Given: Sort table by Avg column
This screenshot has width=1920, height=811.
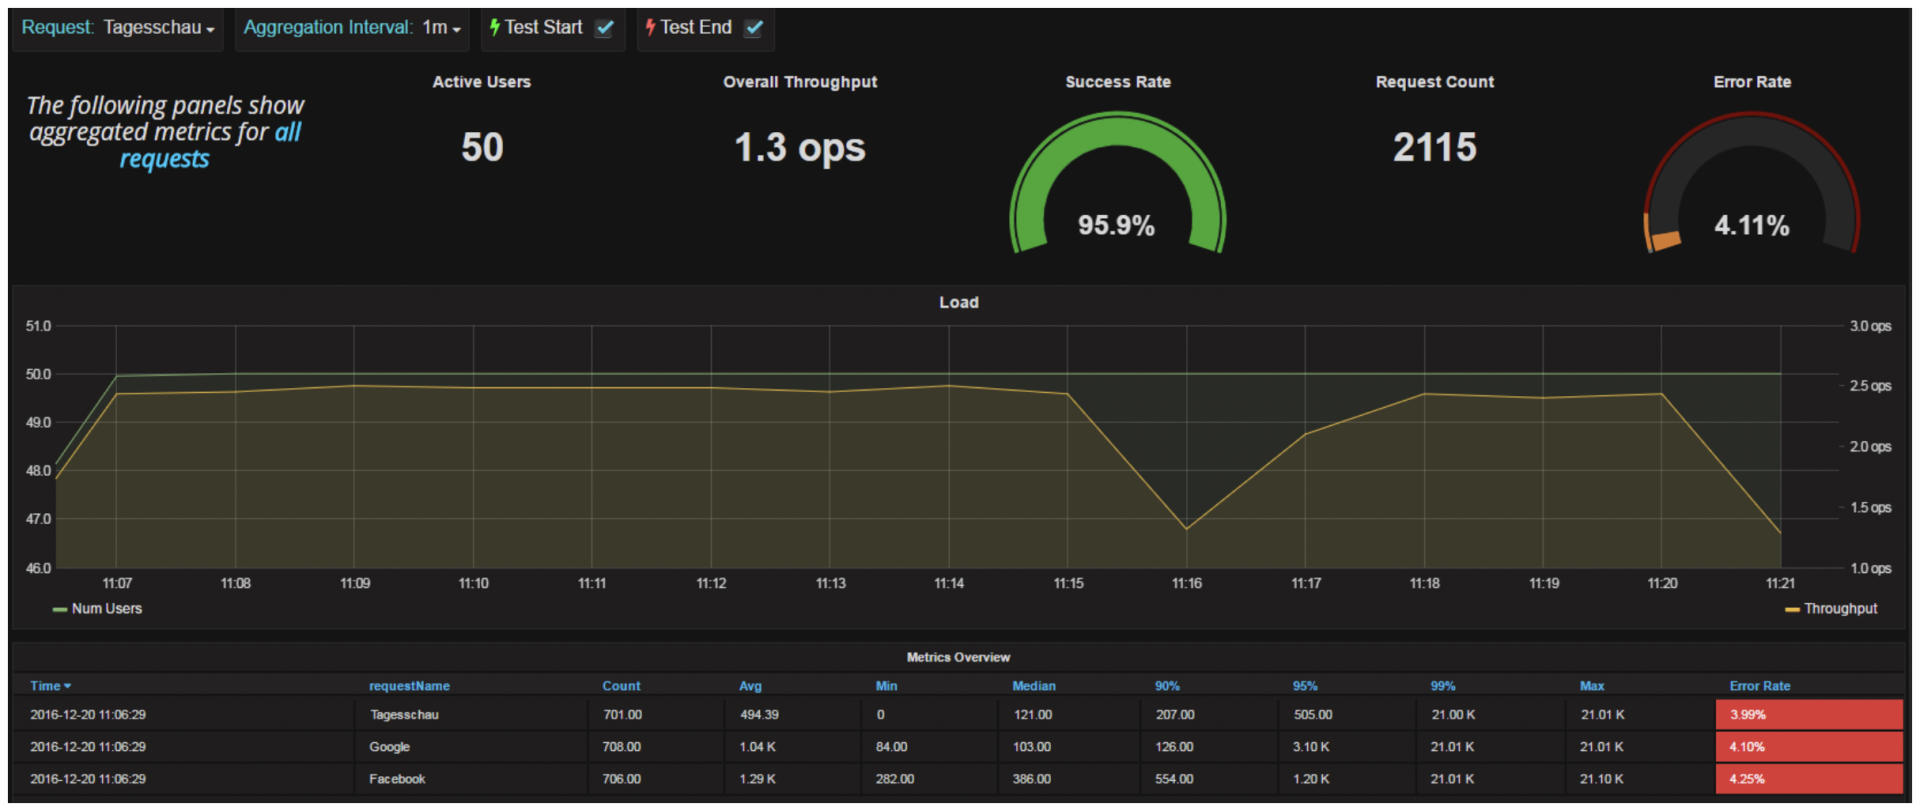Looking at the screenshot, I should [x=750, y=686].
